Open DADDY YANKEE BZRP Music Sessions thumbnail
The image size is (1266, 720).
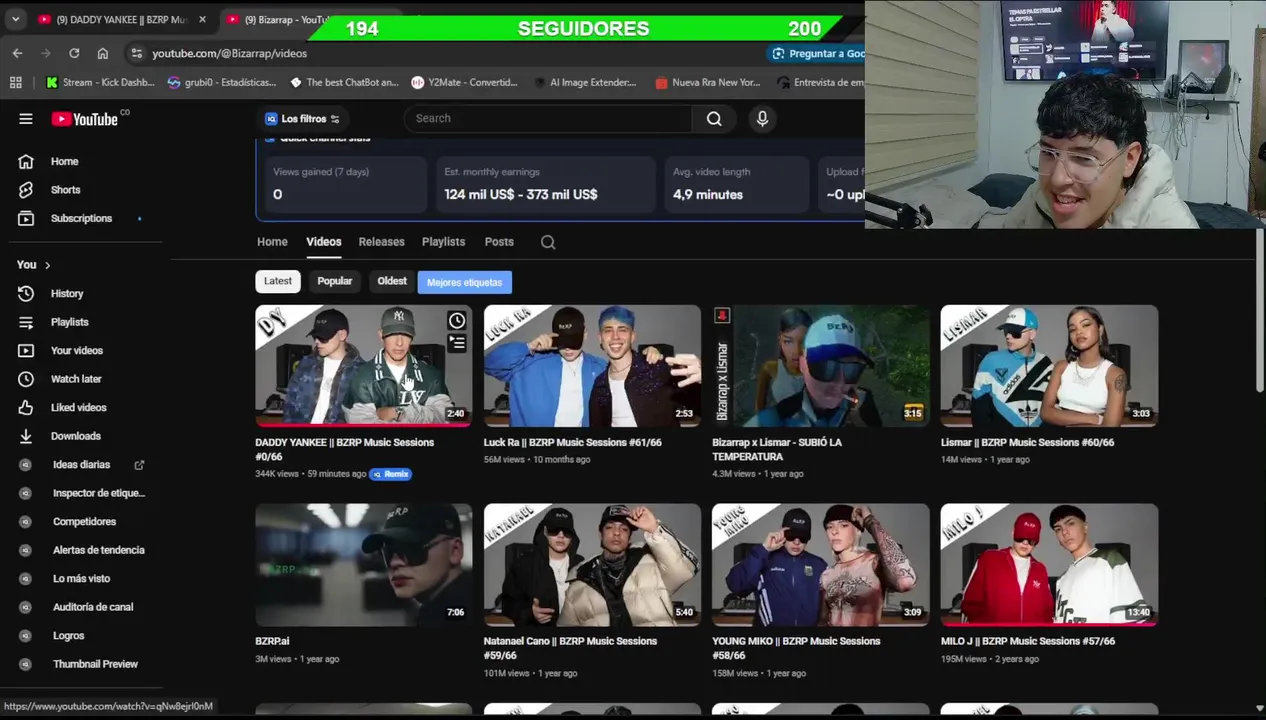click(363, 366)
